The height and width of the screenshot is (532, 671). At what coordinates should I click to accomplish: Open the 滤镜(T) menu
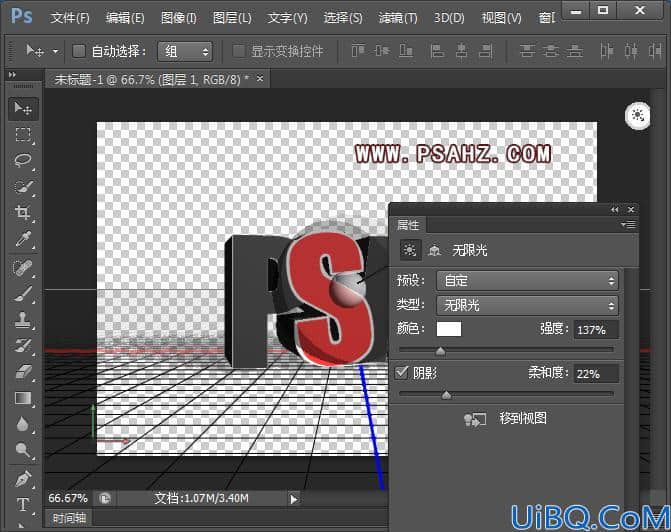[x=398, y=18]
